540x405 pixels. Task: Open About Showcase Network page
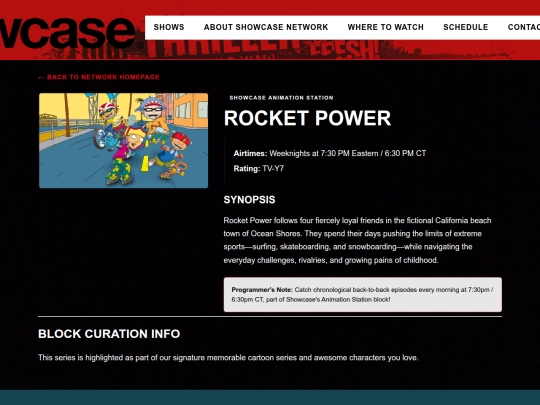click(266, 27)
